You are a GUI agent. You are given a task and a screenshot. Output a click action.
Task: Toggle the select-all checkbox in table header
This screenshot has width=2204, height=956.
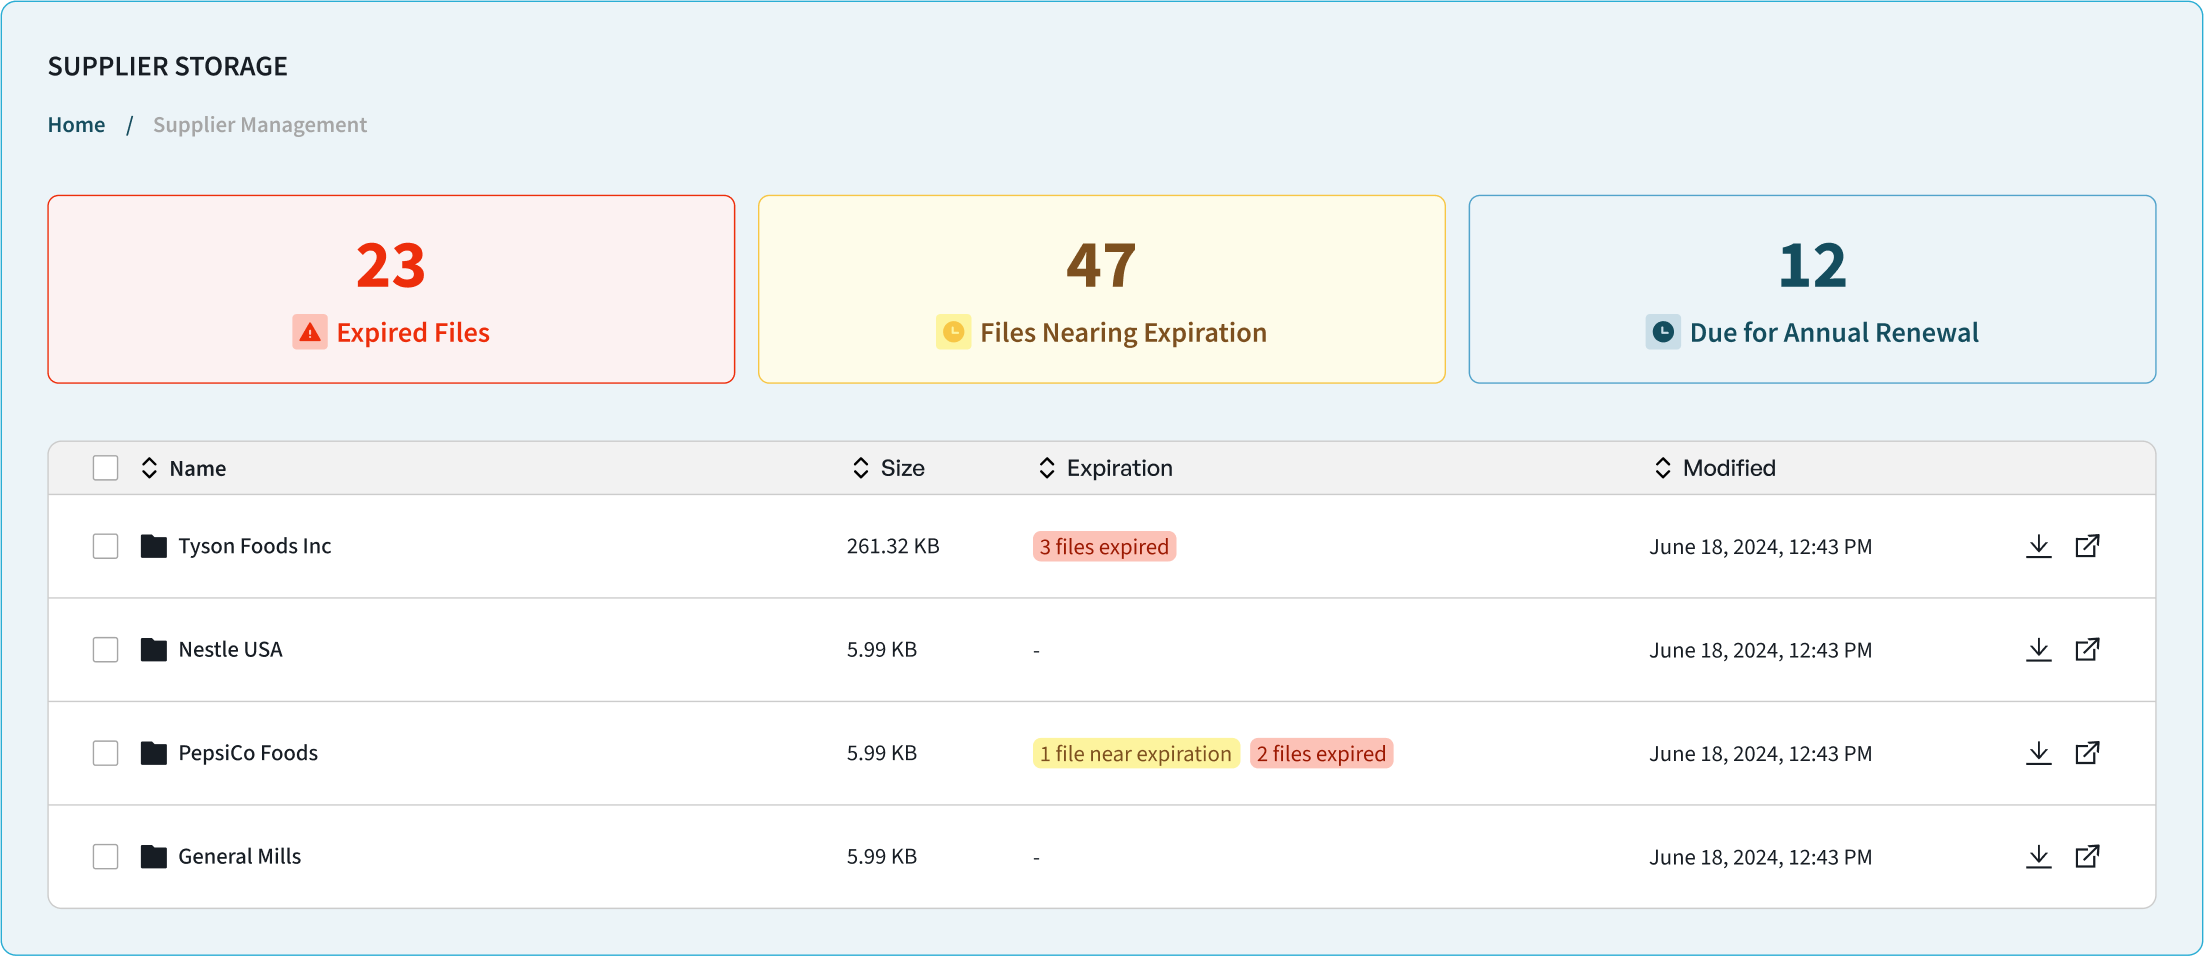[105, 468]
